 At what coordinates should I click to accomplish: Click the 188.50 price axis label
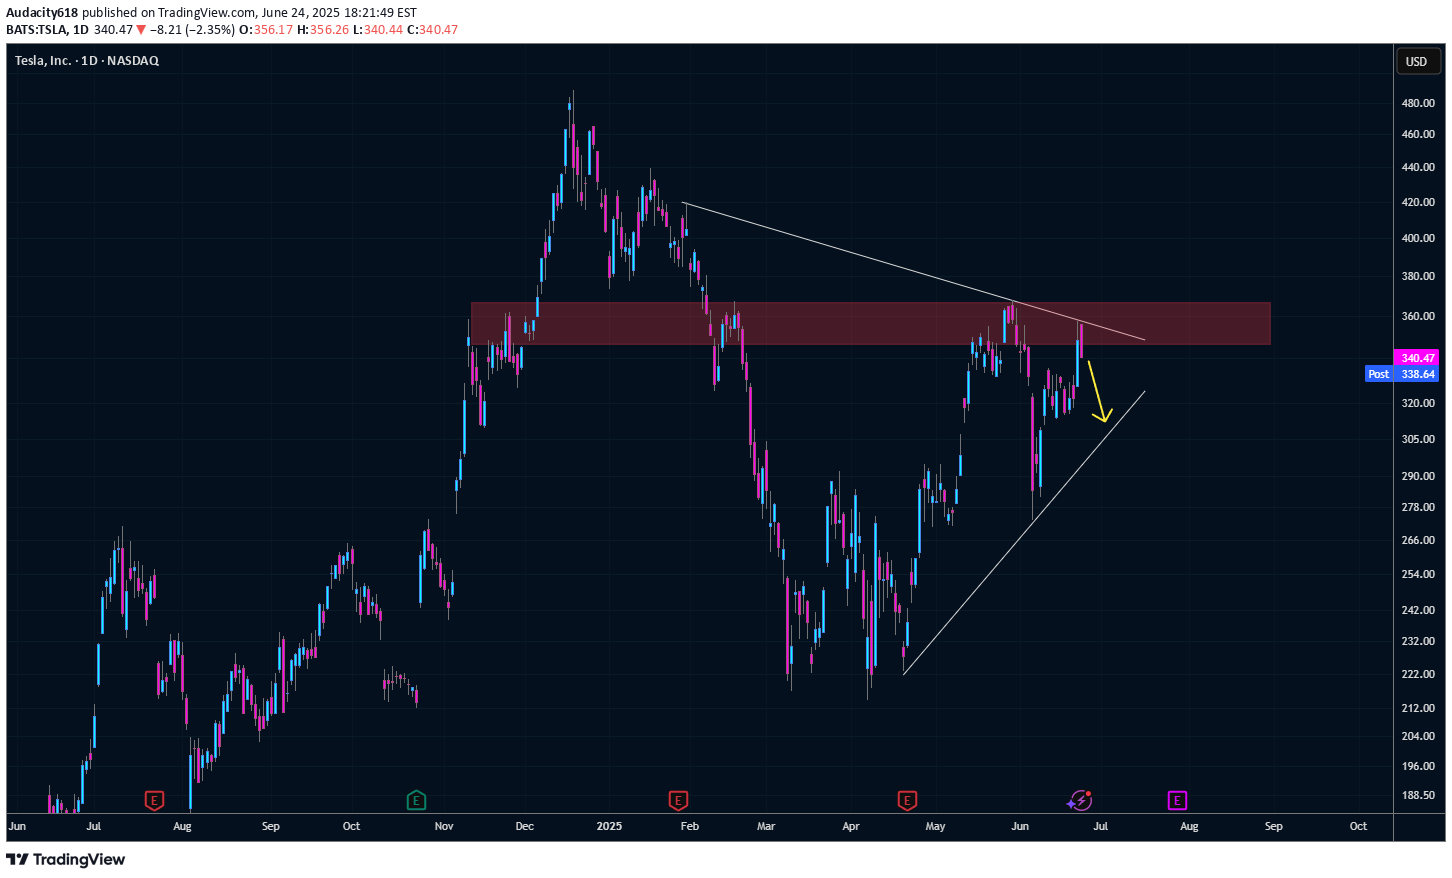tap(1418, 795)
